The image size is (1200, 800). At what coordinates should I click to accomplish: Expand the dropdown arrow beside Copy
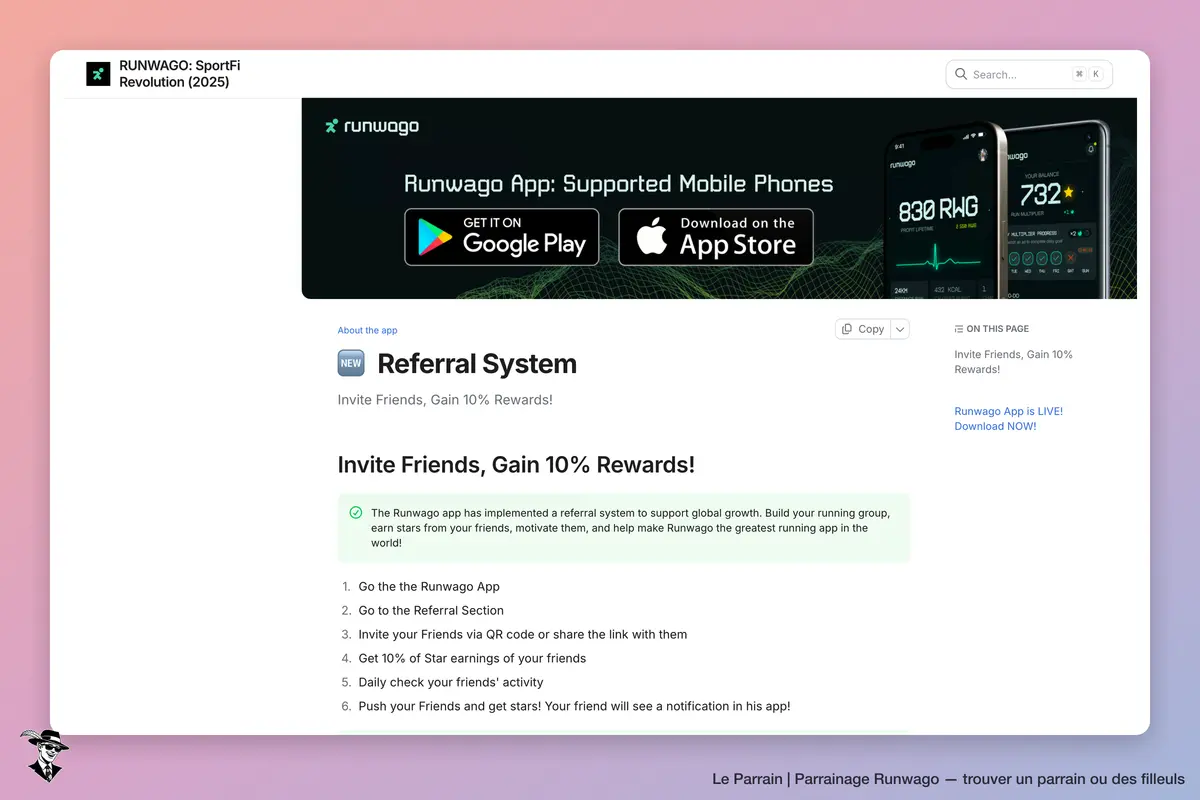[900, 329]
